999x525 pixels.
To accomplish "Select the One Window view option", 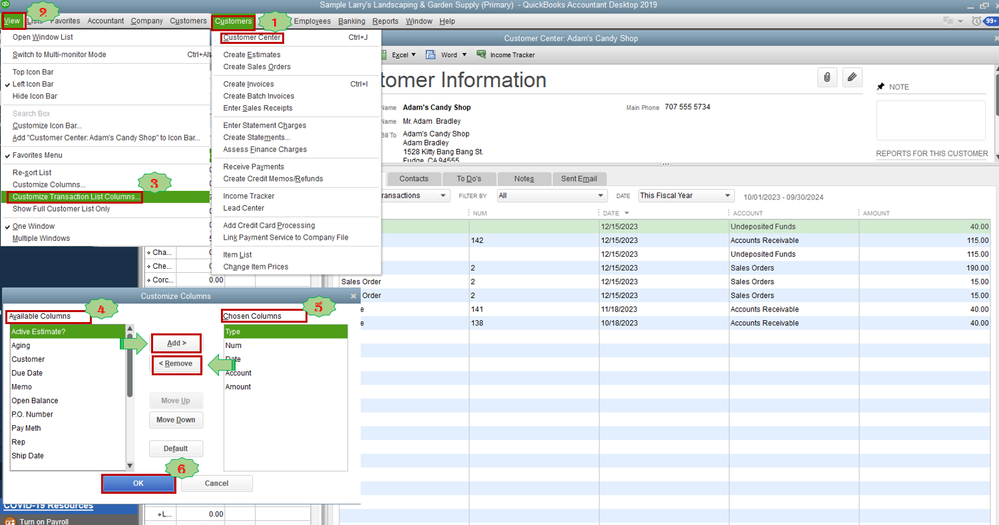I will tap(34, 226).
